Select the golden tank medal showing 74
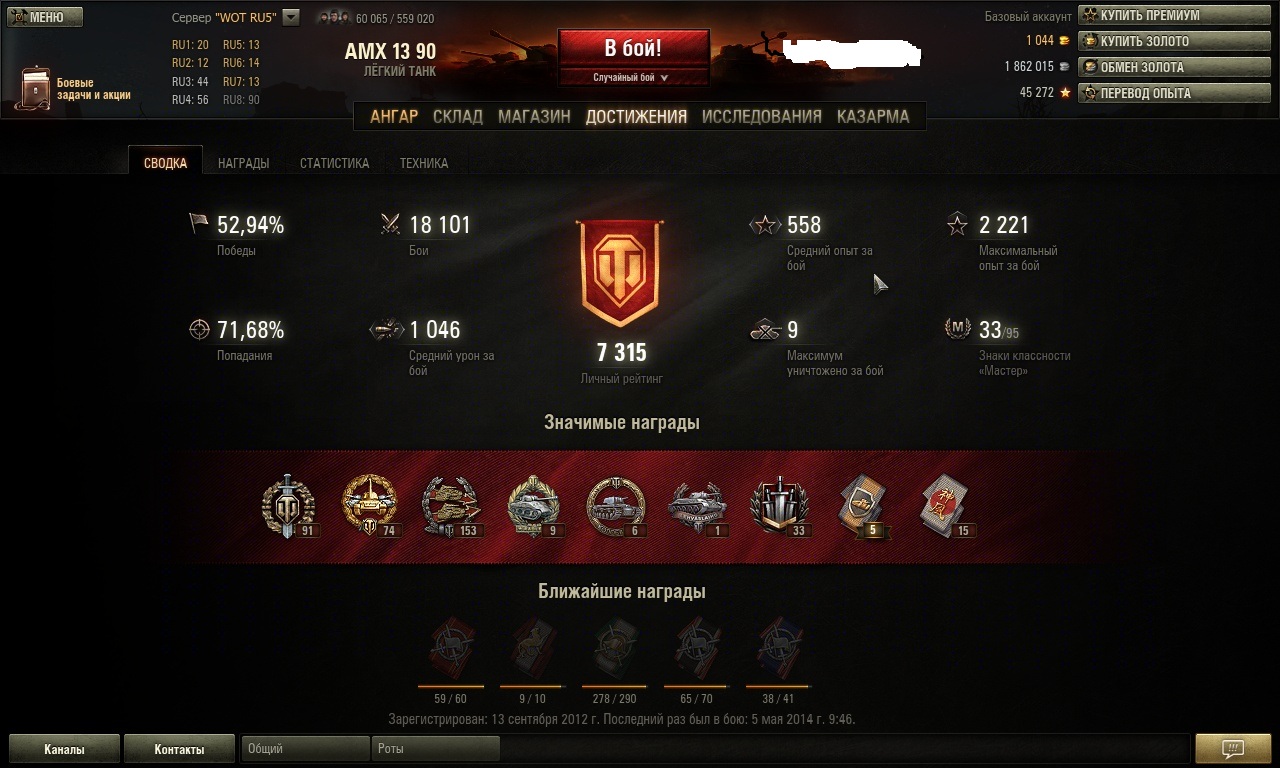1280x768 pixels. pos(370,506)
